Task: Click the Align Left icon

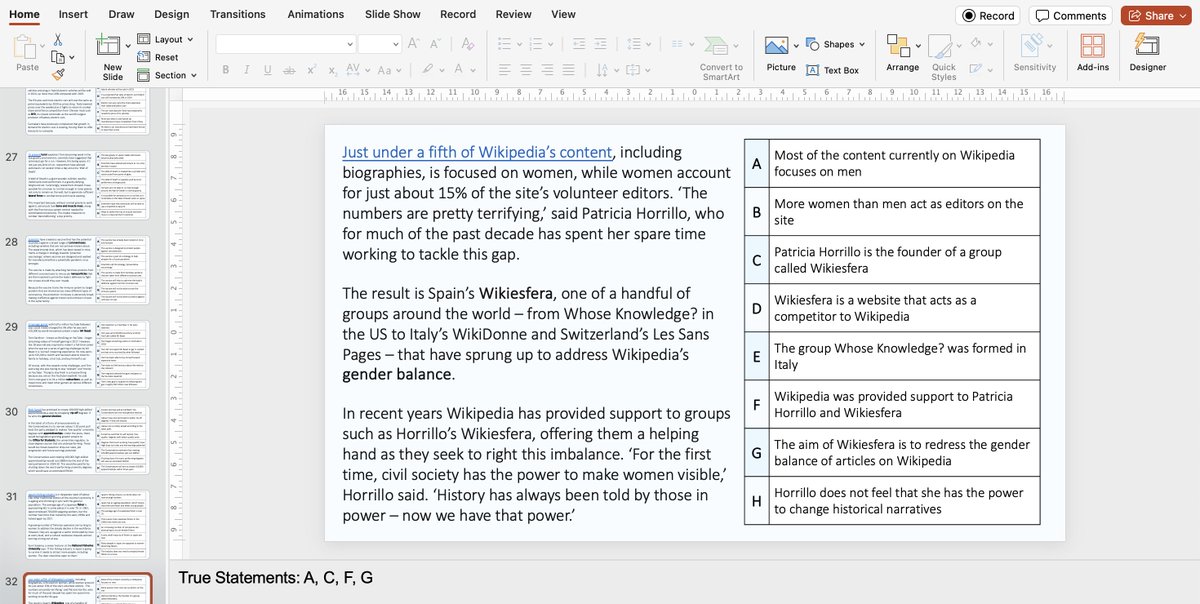Action: (504, 70)
